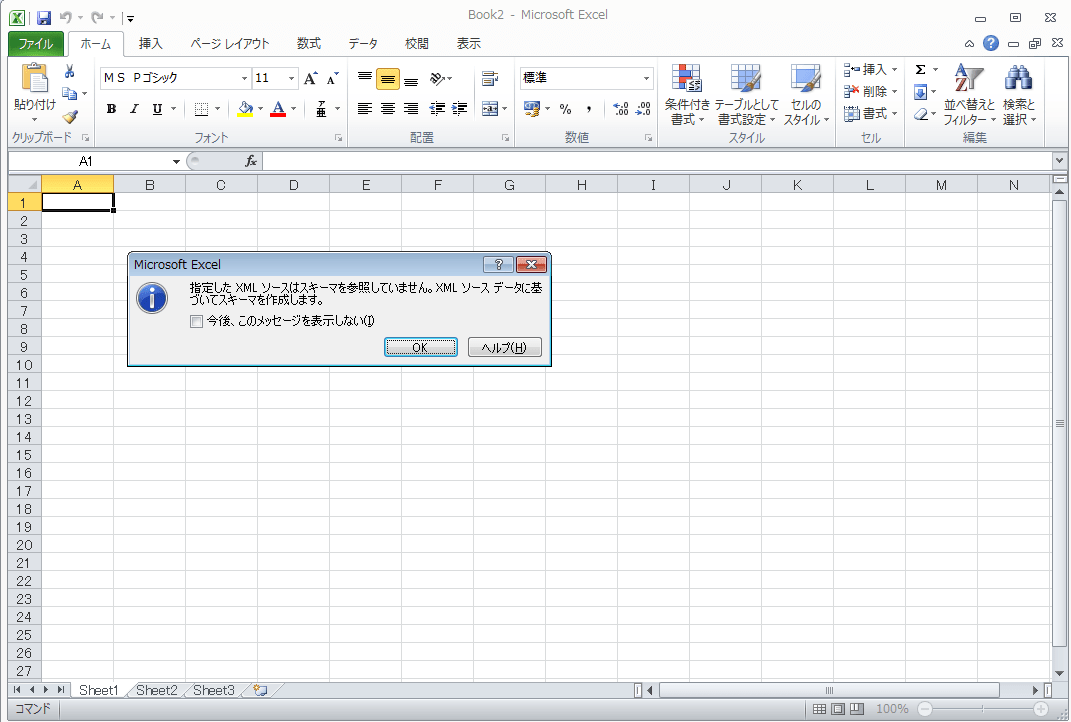Open the 削除 cells dropdown
Image resolution: width=1071 pixels, height=722 pixels.
pyautogui.click(x=871, y=92)
